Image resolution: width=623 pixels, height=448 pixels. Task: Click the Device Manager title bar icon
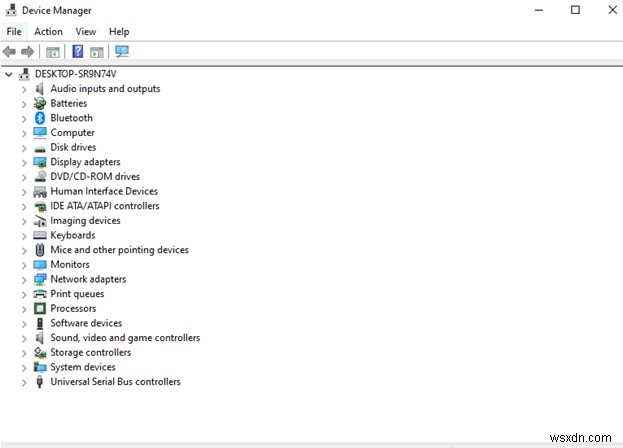[x=11, y=10]
